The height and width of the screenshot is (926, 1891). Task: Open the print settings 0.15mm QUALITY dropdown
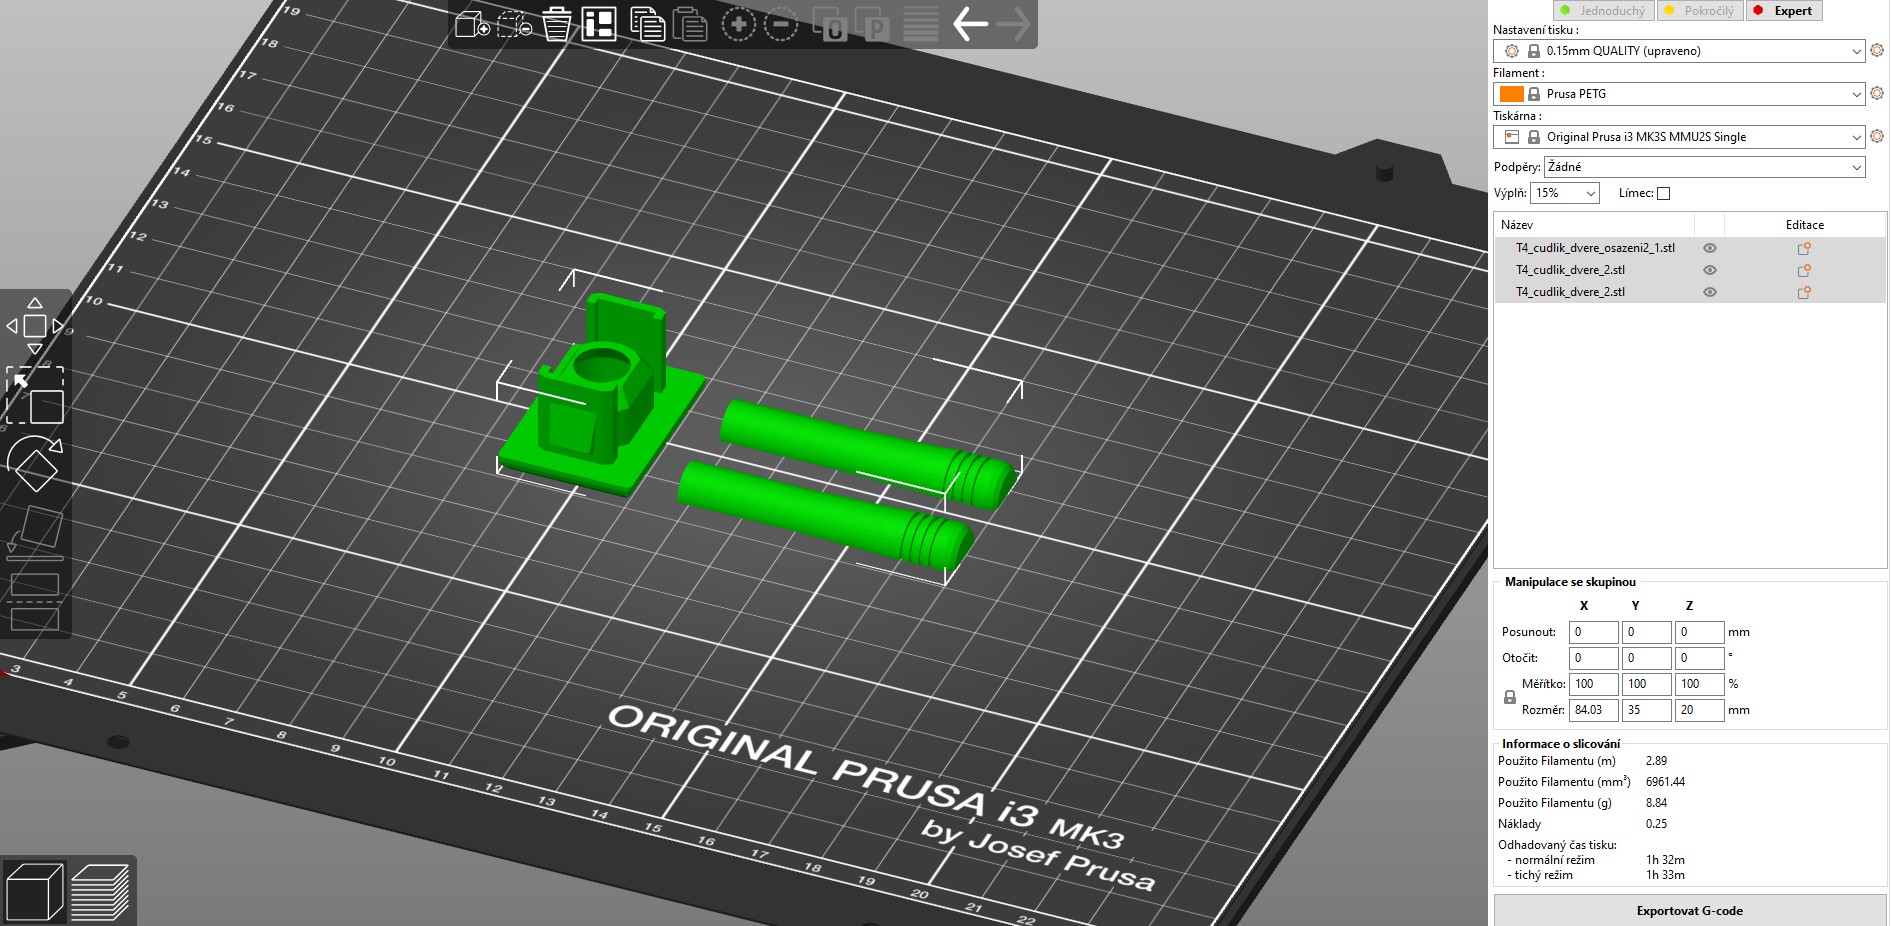point(1679,51)
